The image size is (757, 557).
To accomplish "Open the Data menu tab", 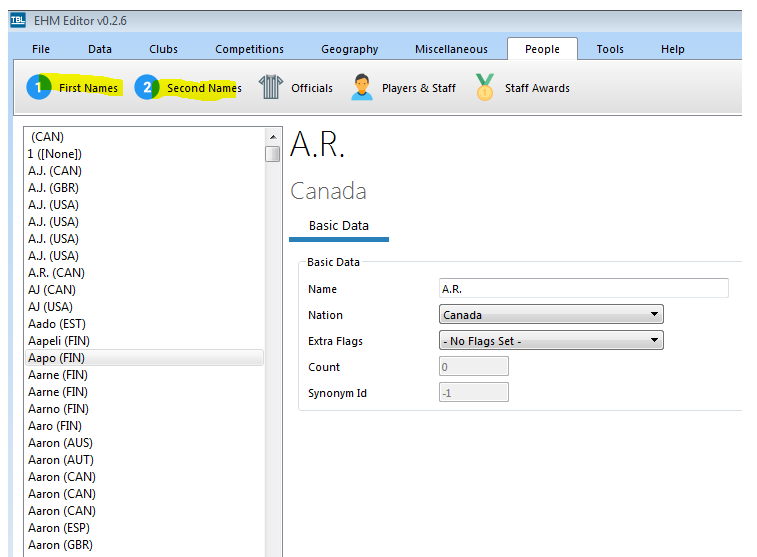I will click(100, 49).
